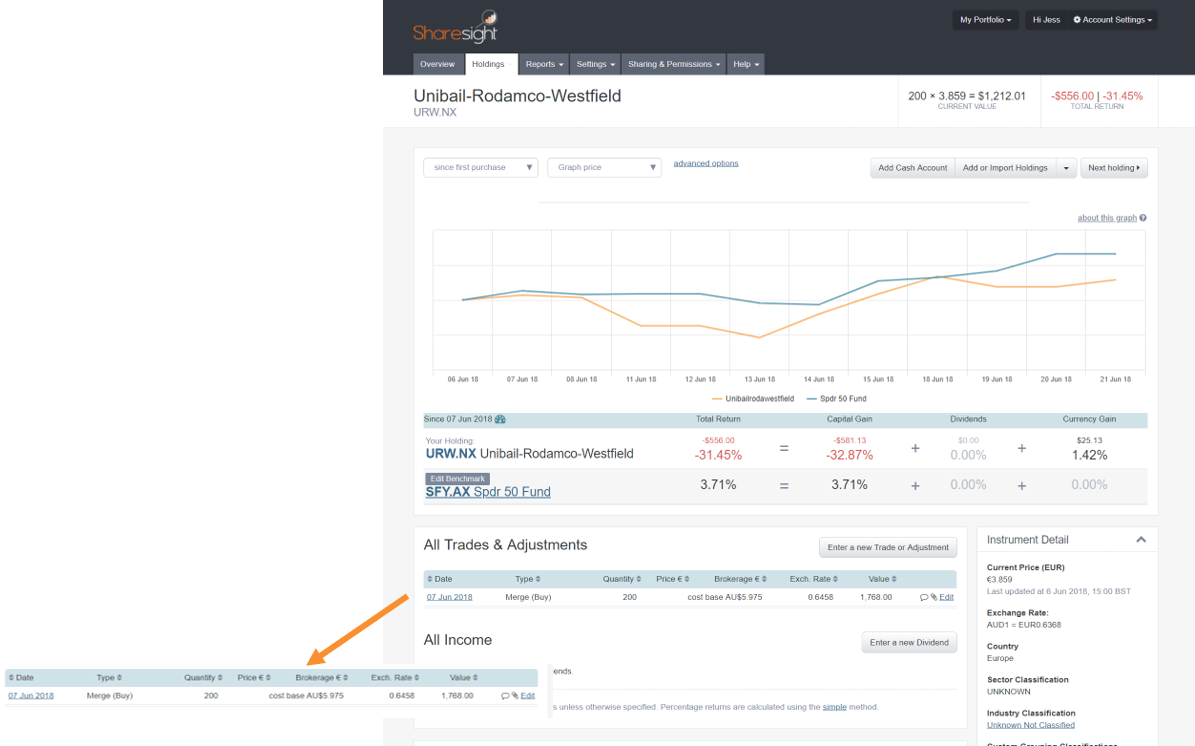The image size is (1195, 746).
Task: Sort by Value under All Trades & Adjustments heading
Action: [x=883, y=579]
